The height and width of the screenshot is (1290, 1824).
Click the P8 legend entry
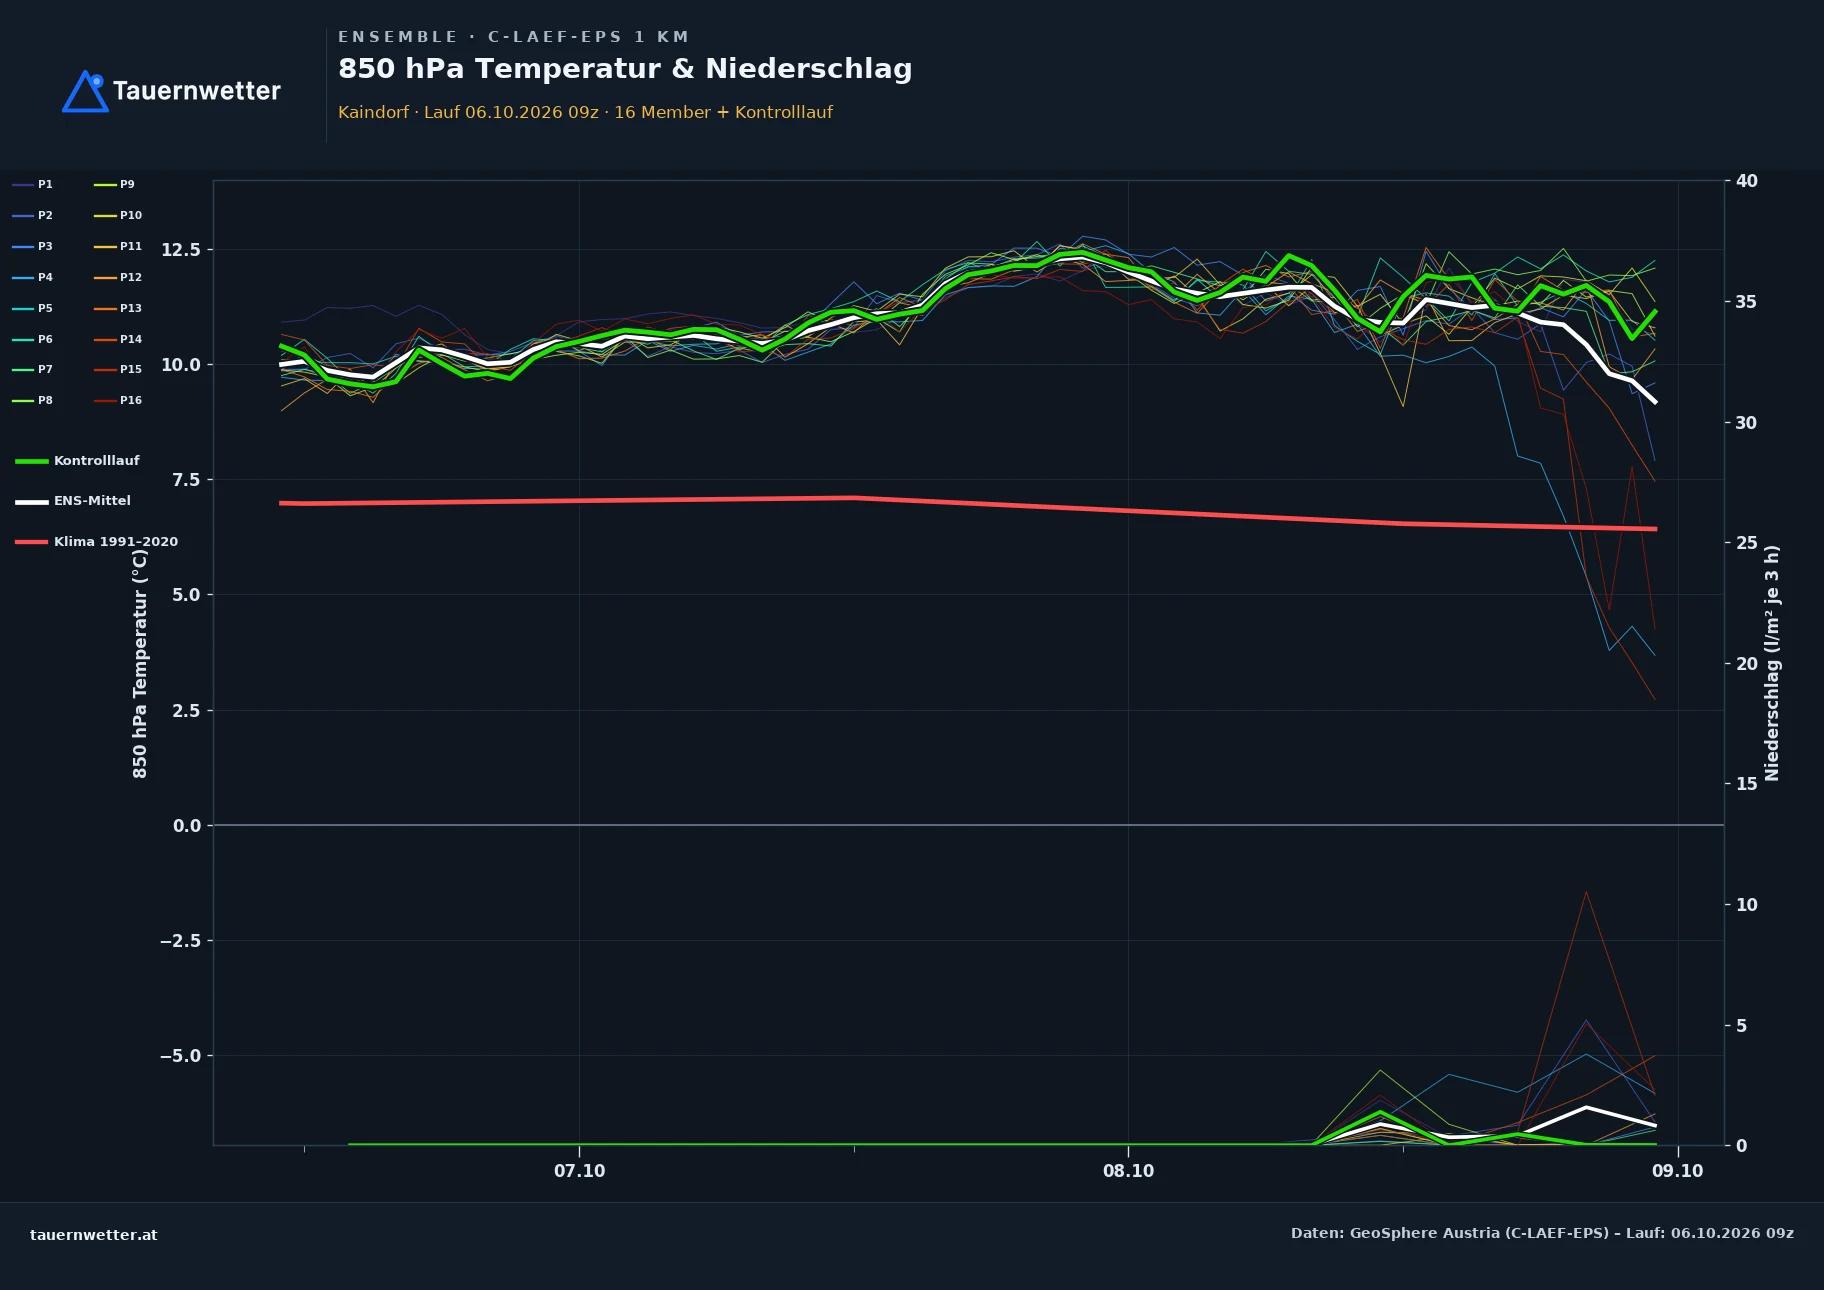point(32,401)
